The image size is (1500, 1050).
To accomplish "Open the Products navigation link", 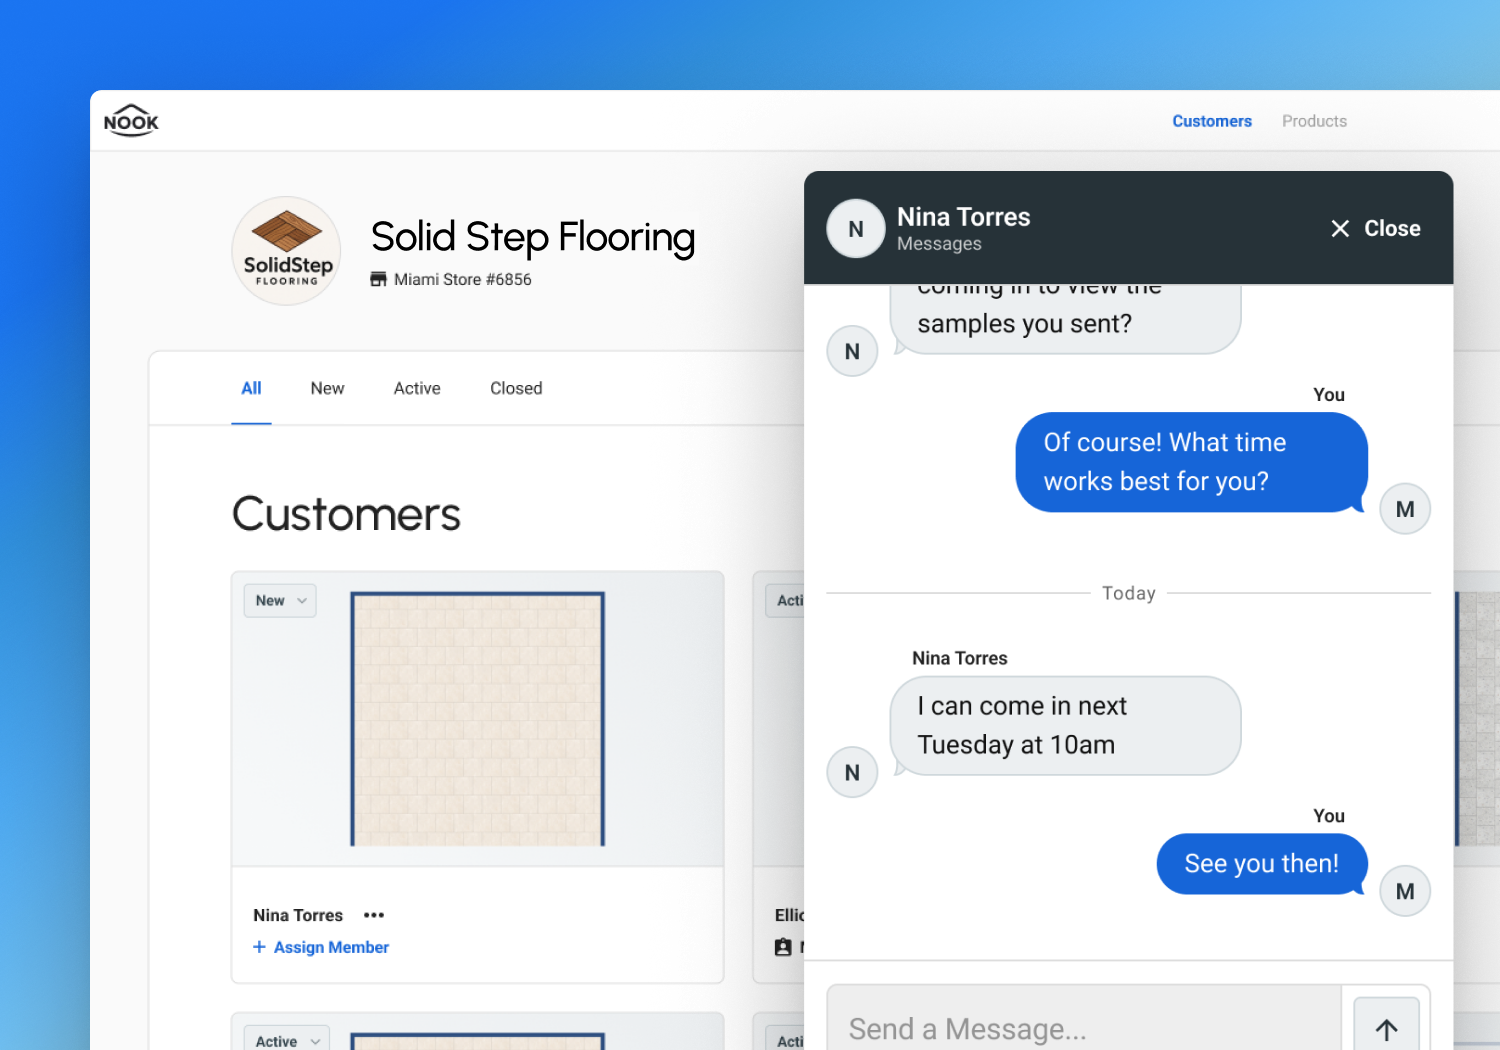I will tap(1314, 121).
